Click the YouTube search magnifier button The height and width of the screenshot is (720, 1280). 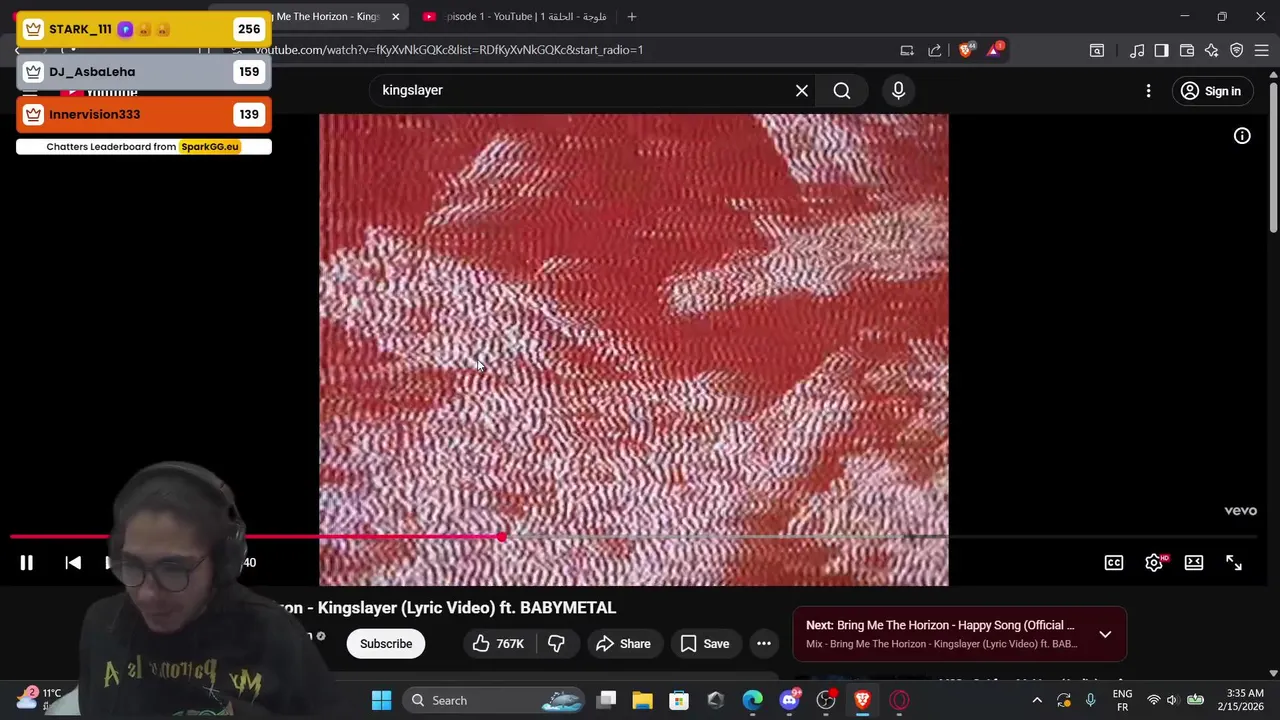[842, 91]
